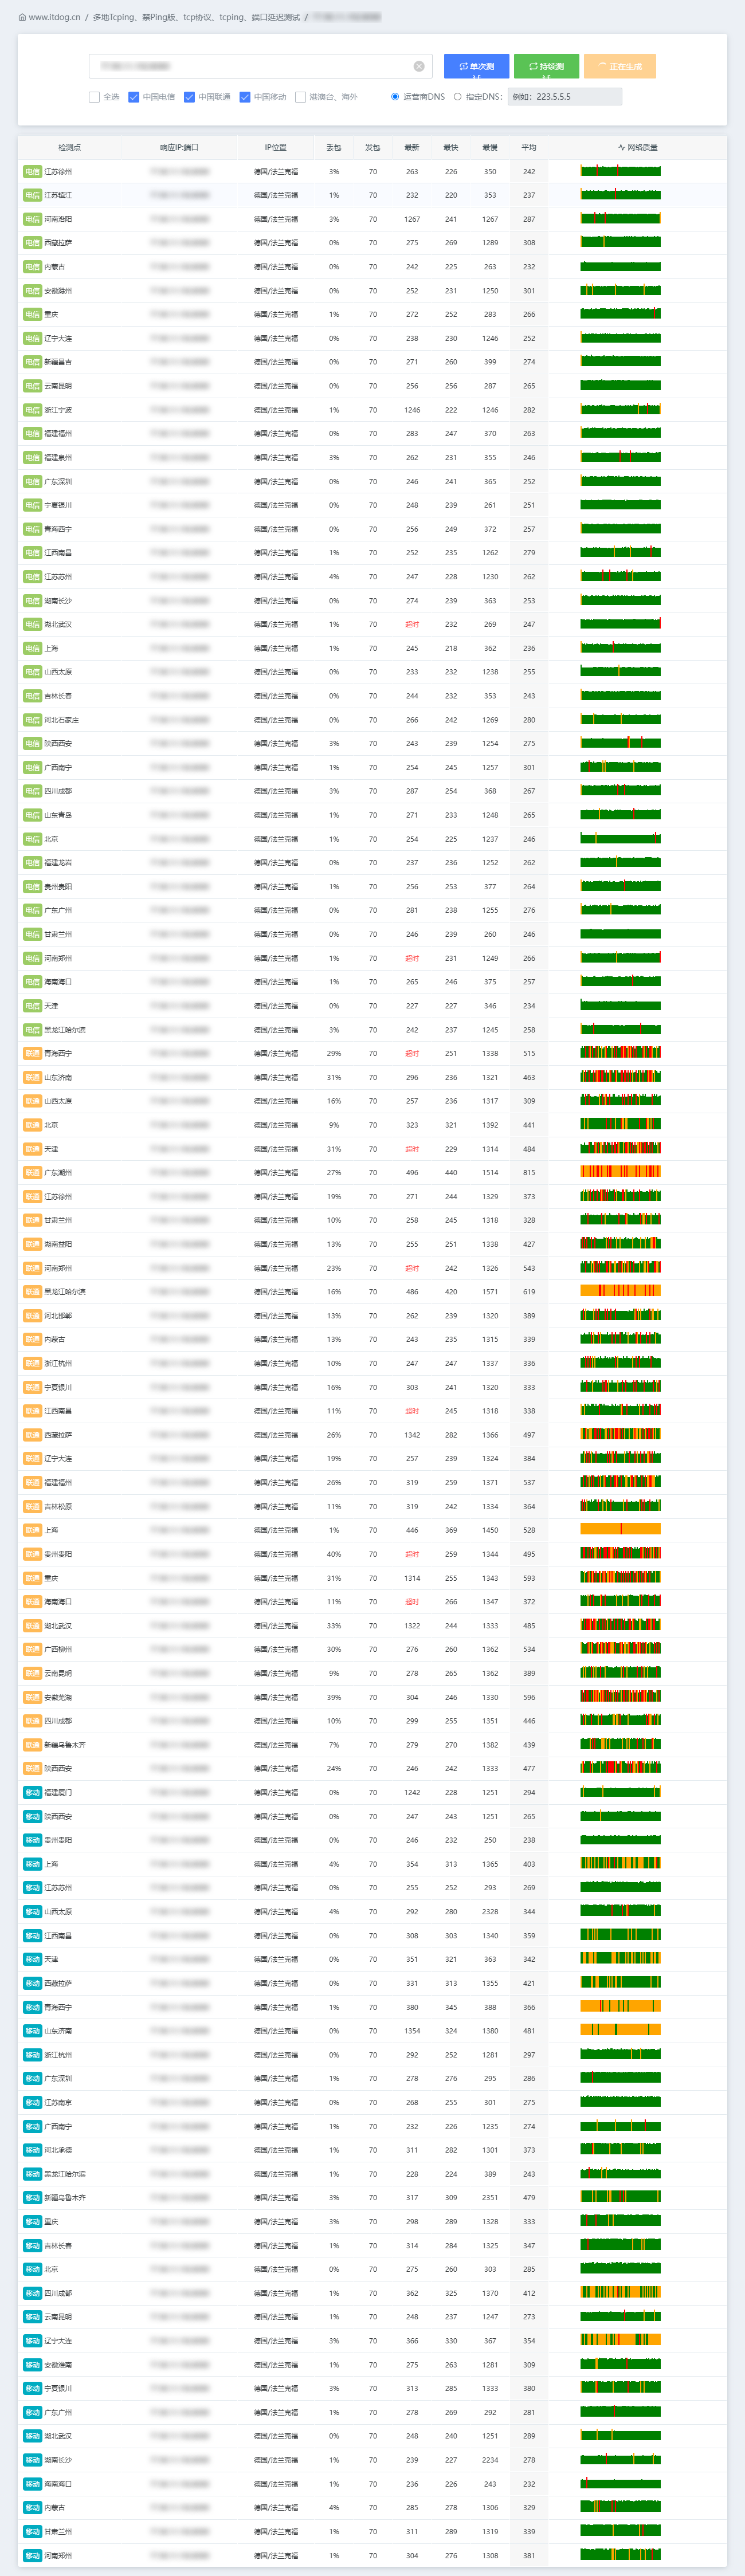Open network quality chart for 移动 上海
The width and height of the screenshot is (745, 2576).
point(621,1863)
